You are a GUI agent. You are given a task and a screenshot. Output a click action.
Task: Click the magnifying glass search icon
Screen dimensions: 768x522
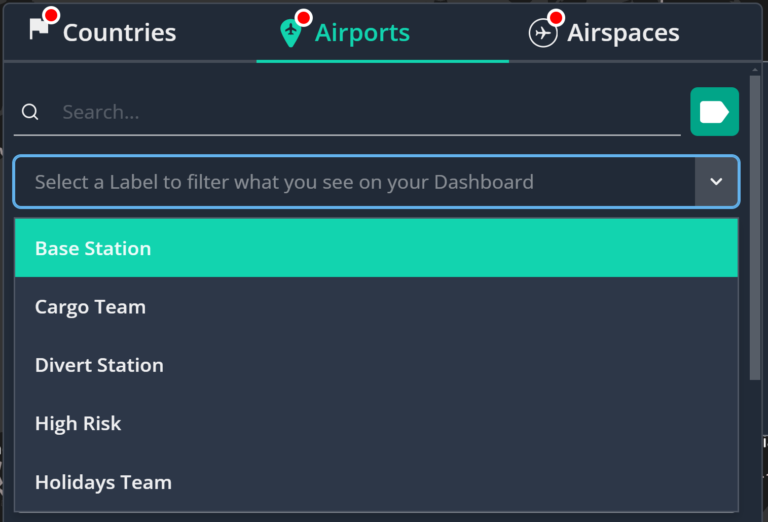coord(30,112)
